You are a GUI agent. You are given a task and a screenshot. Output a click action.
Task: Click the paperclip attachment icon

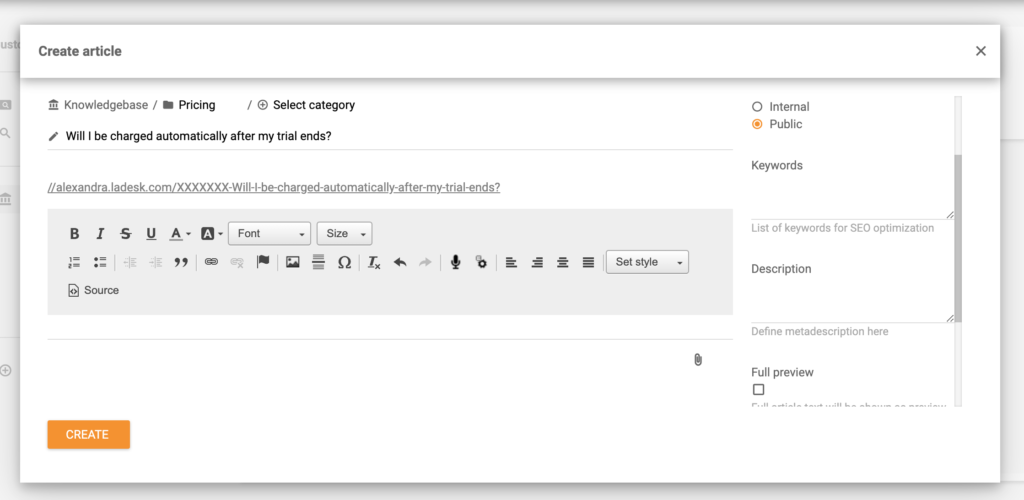coord(698,359)
